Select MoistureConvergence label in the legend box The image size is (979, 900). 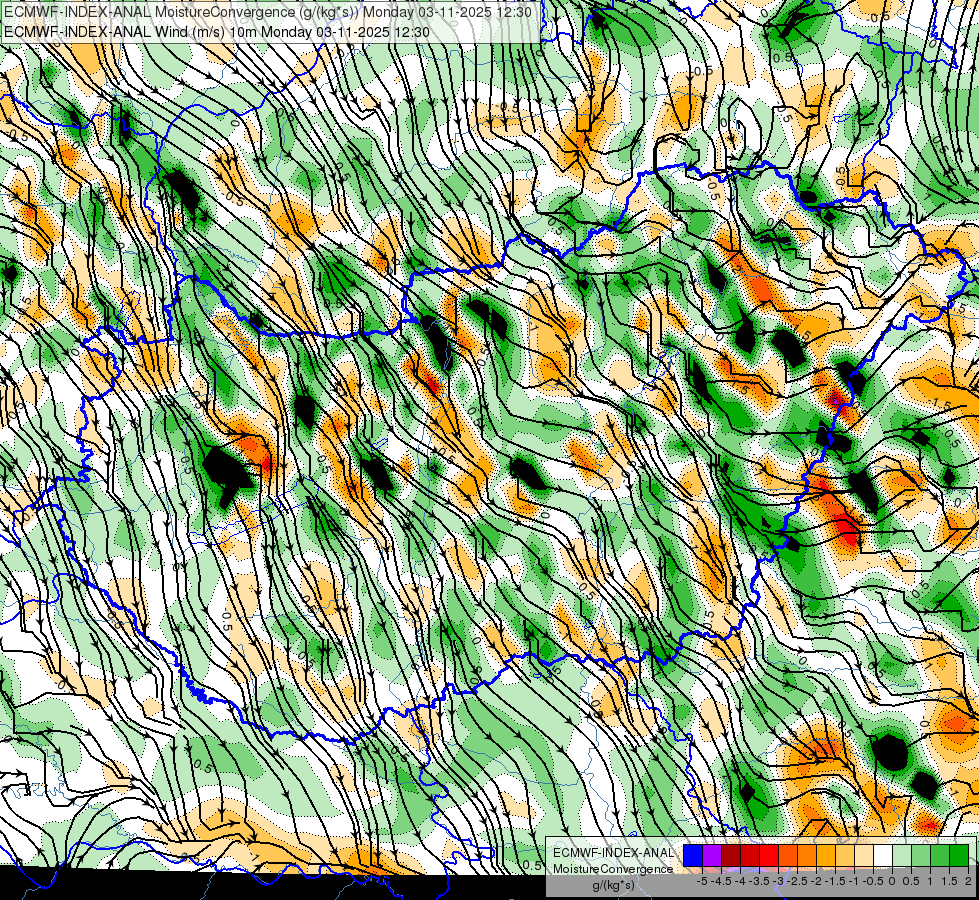(x=613, y=869)
